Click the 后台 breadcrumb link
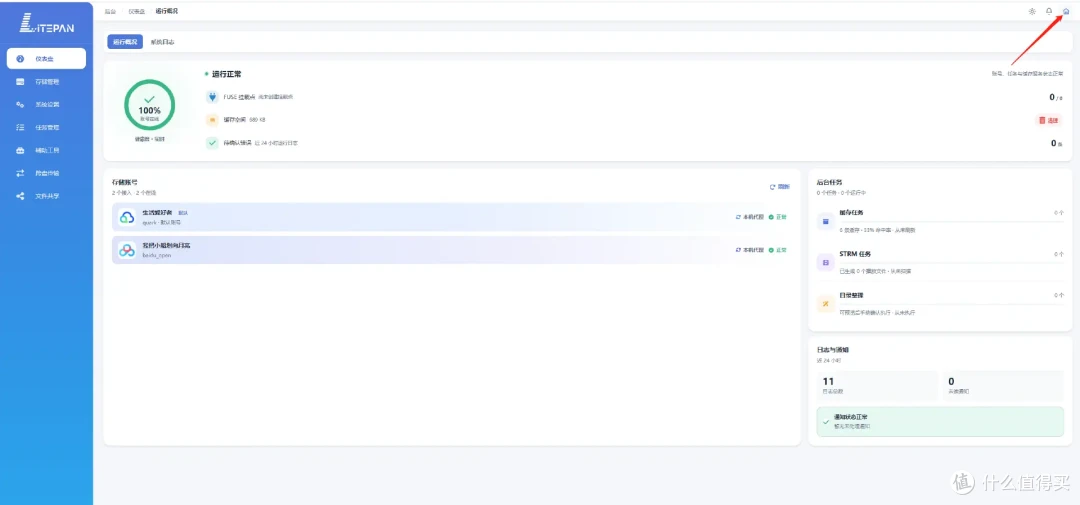Image resolution: width=1080 pixels, height=505 pixels. click(x=110, y=11)
